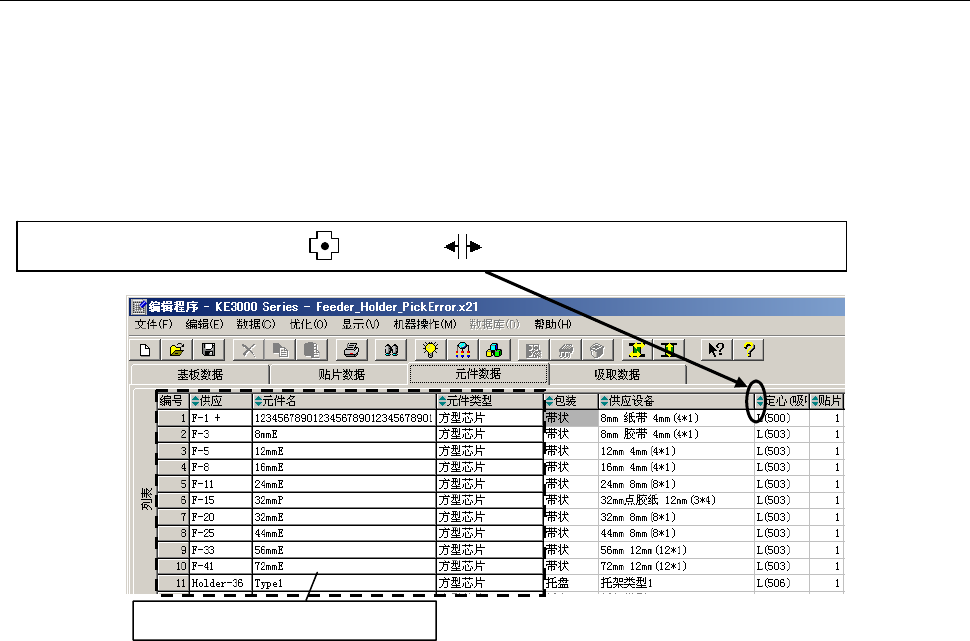Click the Print toolbar icon

(351, 350)
